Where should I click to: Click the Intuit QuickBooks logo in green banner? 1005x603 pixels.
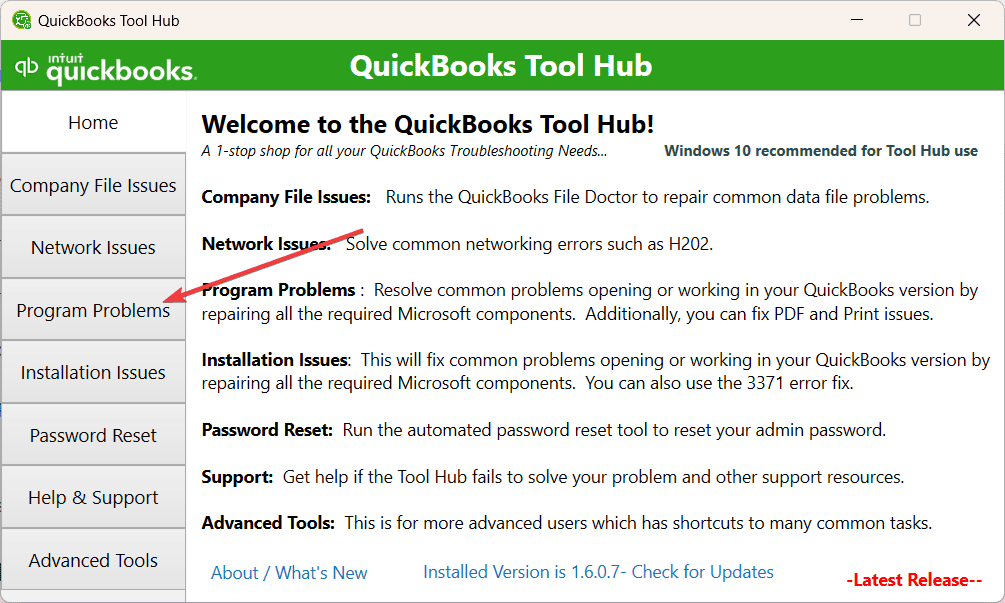point(106,69)
